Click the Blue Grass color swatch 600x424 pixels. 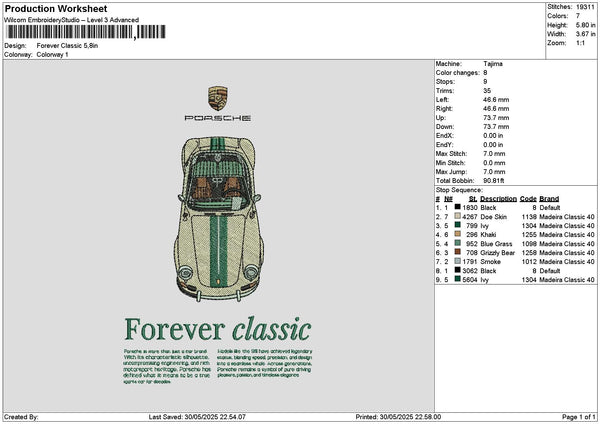tap(457, 243)
